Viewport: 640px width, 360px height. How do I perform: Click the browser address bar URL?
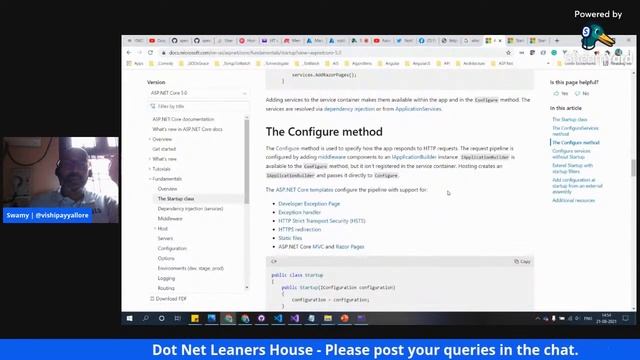tap(255, 53)
